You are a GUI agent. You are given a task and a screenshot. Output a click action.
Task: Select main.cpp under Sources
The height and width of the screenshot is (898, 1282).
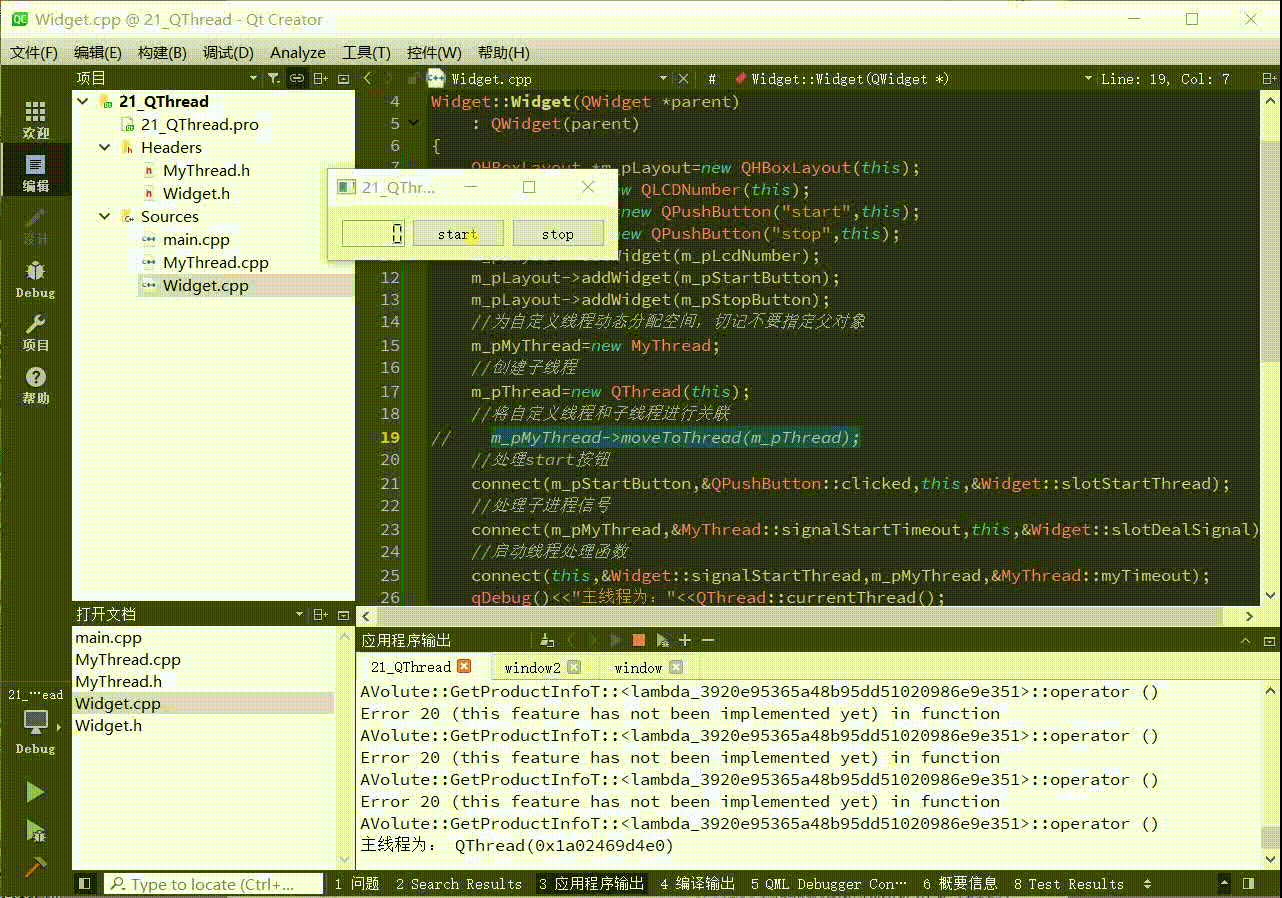coord(196,239)
